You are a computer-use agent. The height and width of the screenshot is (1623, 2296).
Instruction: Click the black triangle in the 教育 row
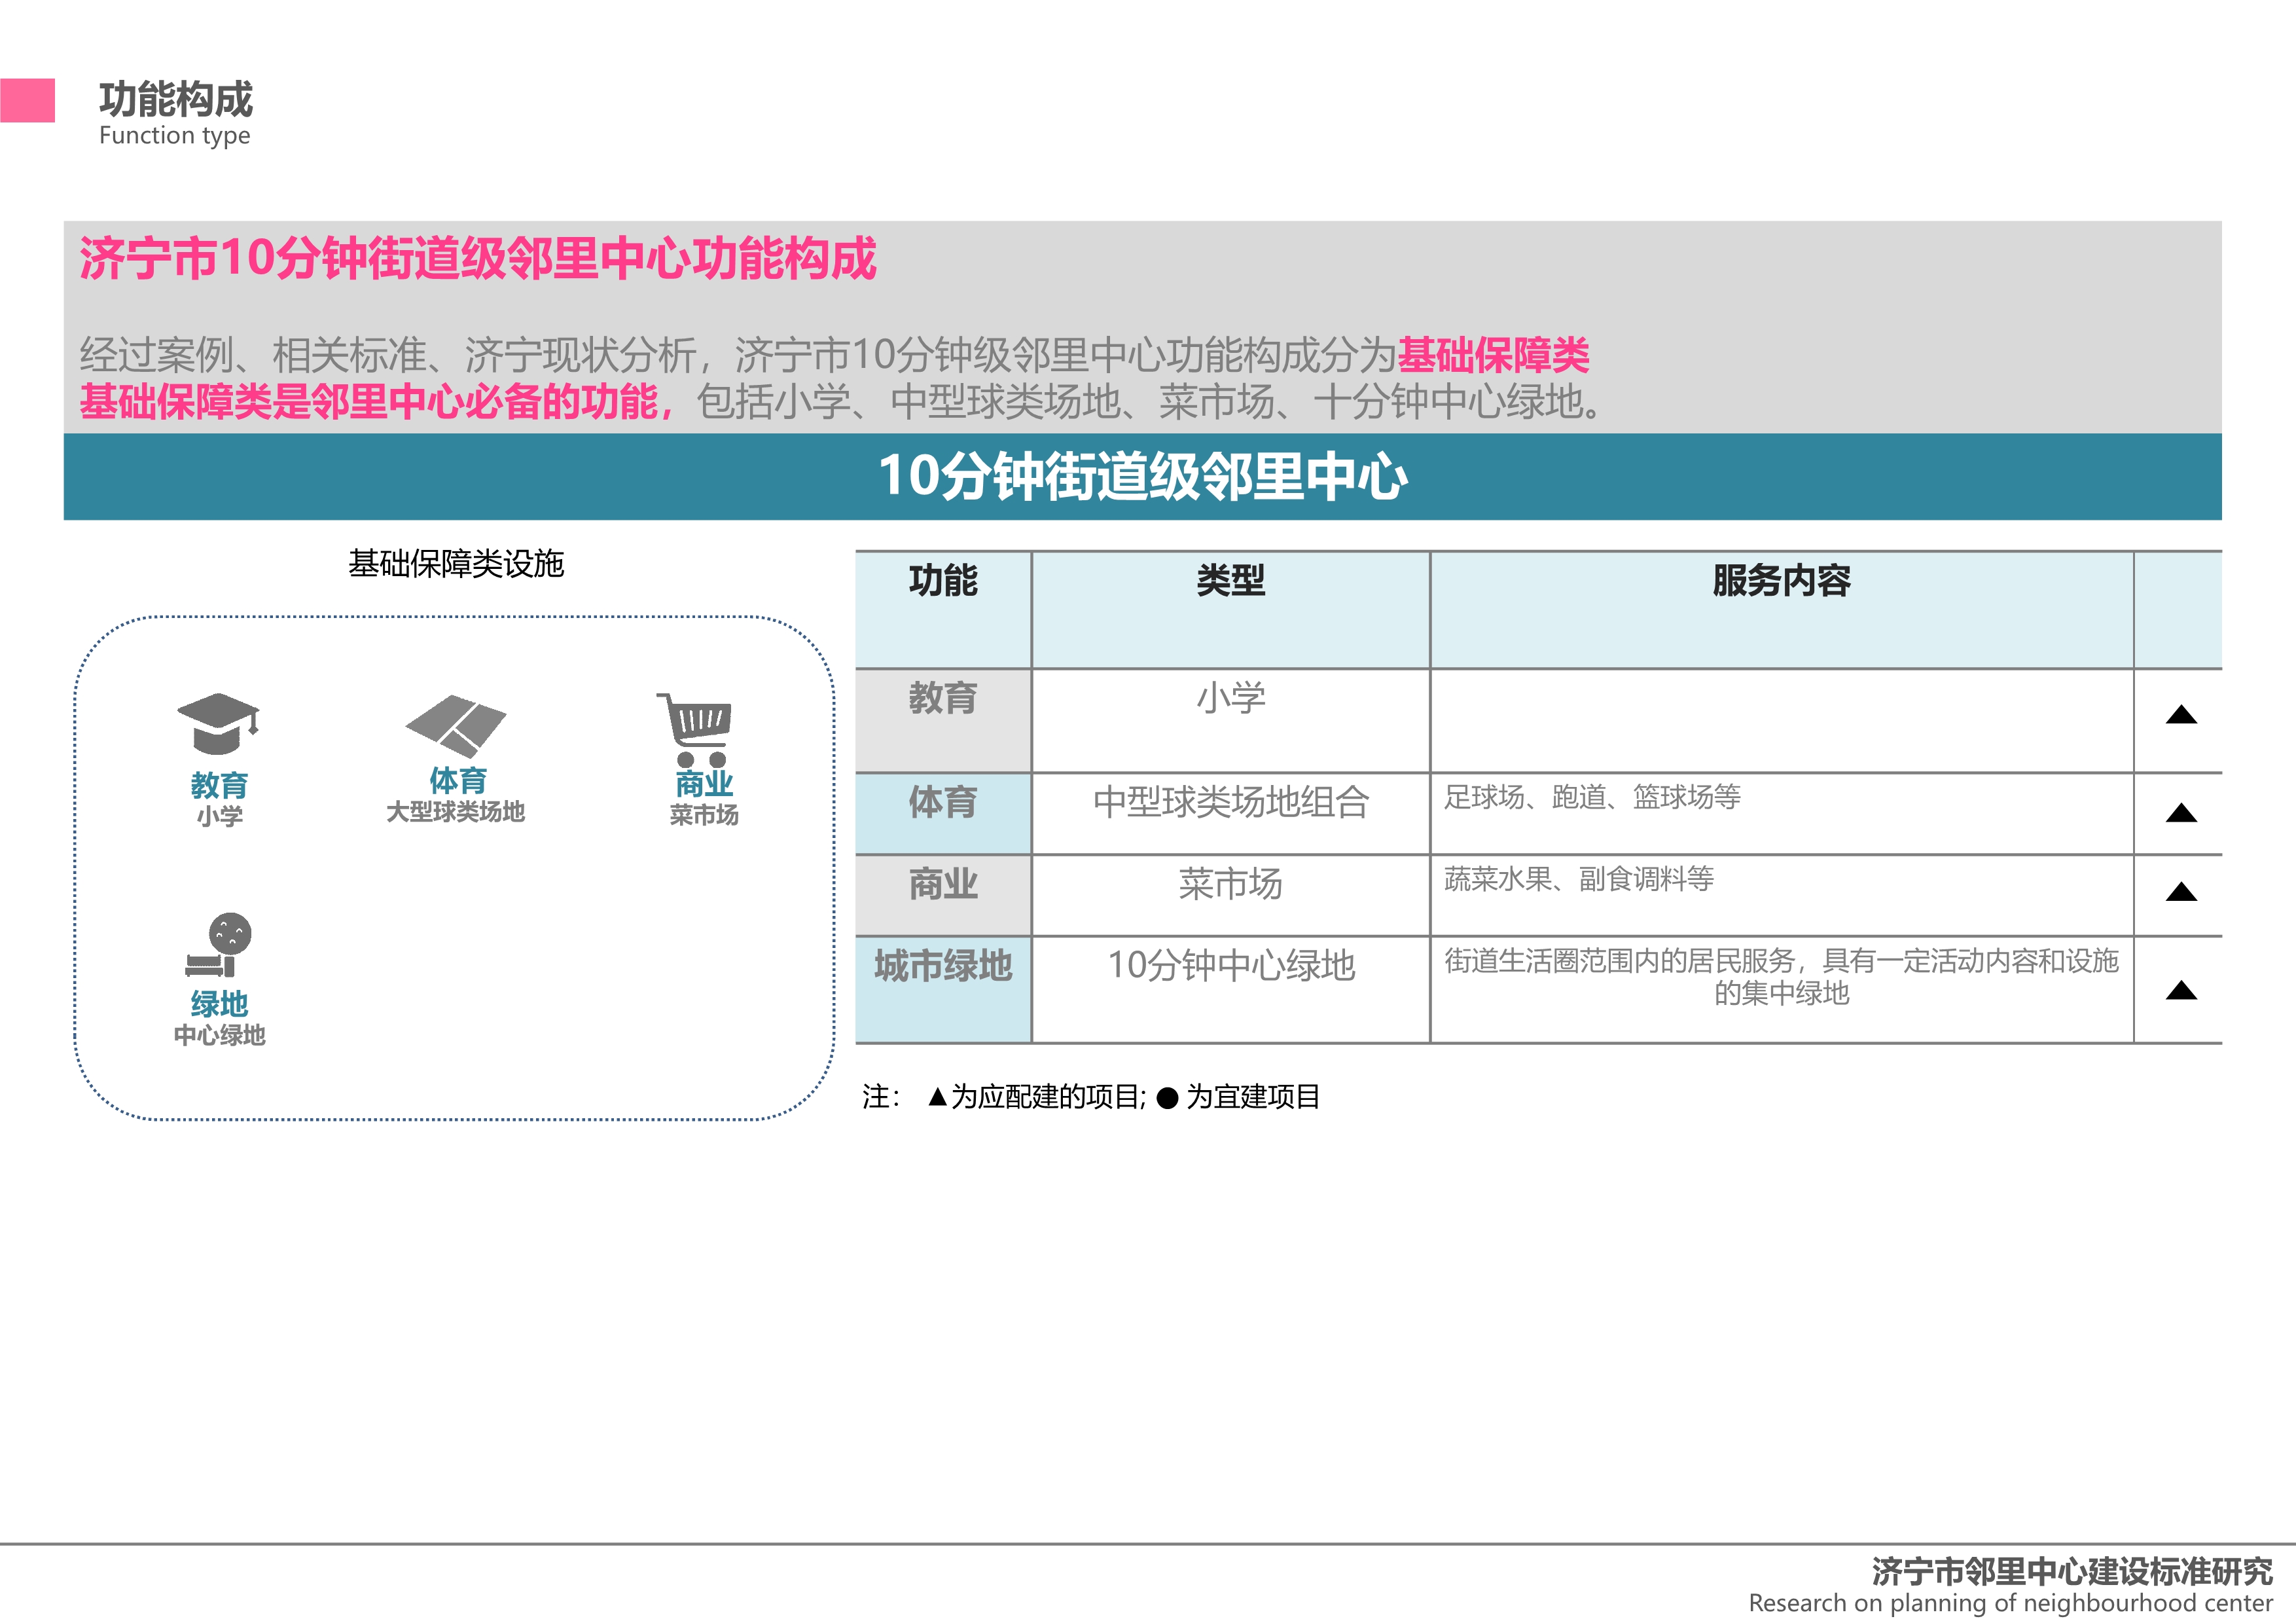point(2181,715)
